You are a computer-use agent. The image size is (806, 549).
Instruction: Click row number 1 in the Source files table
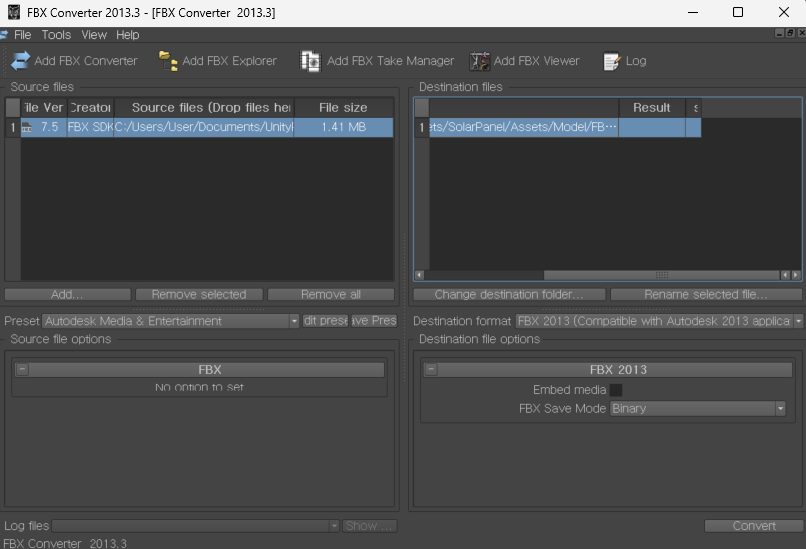pyautogui.click(x=13, y=127)
